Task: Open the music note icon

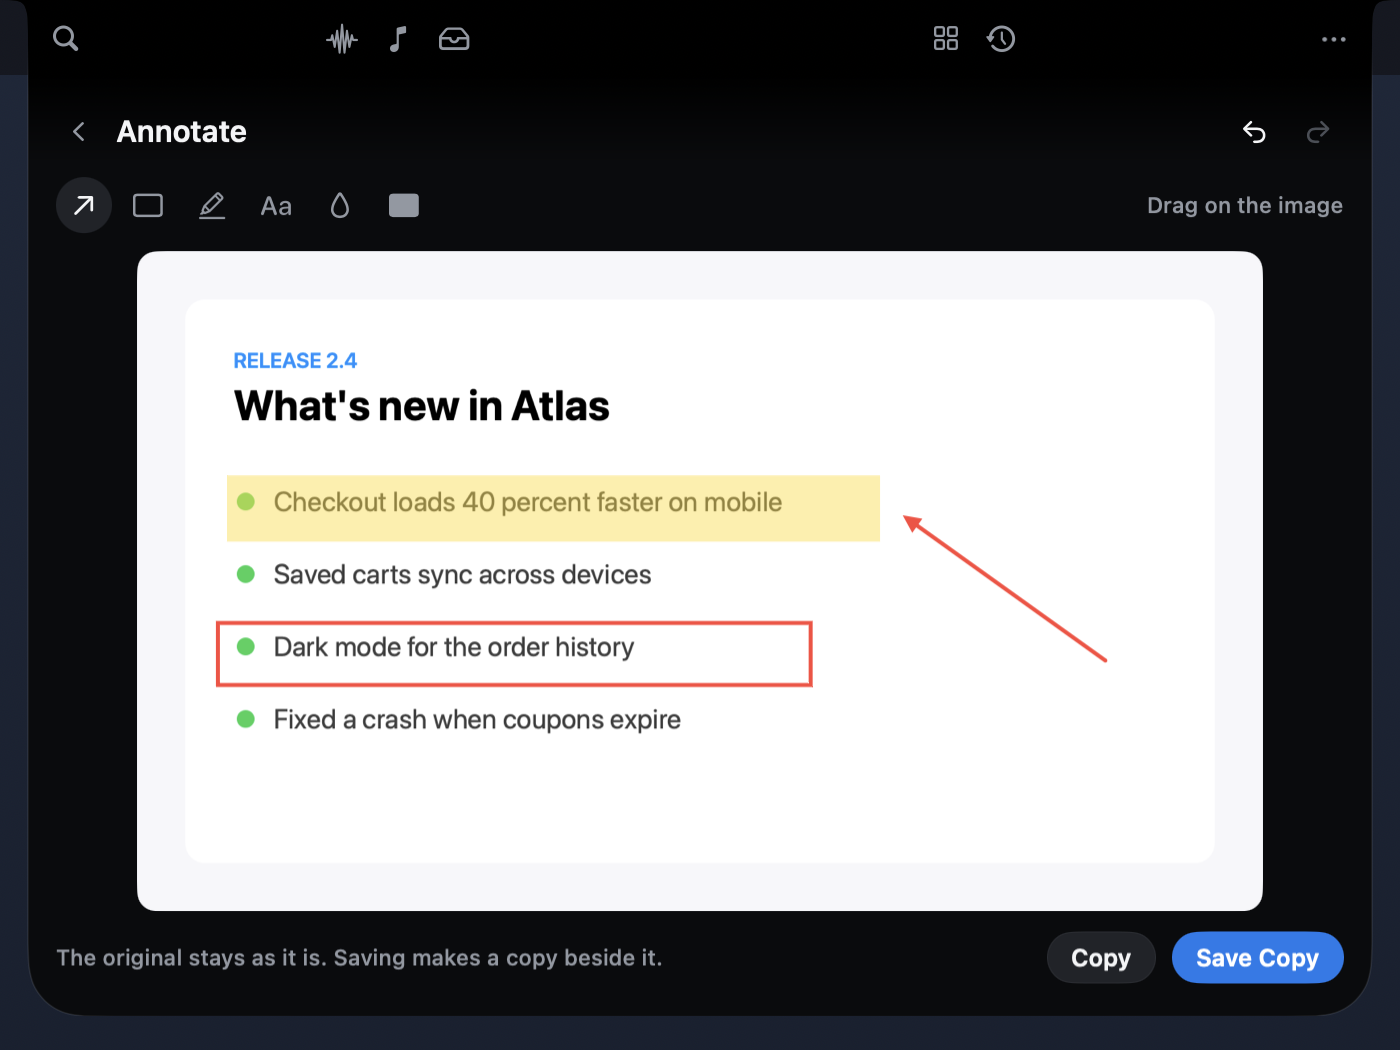Action: 398,39
